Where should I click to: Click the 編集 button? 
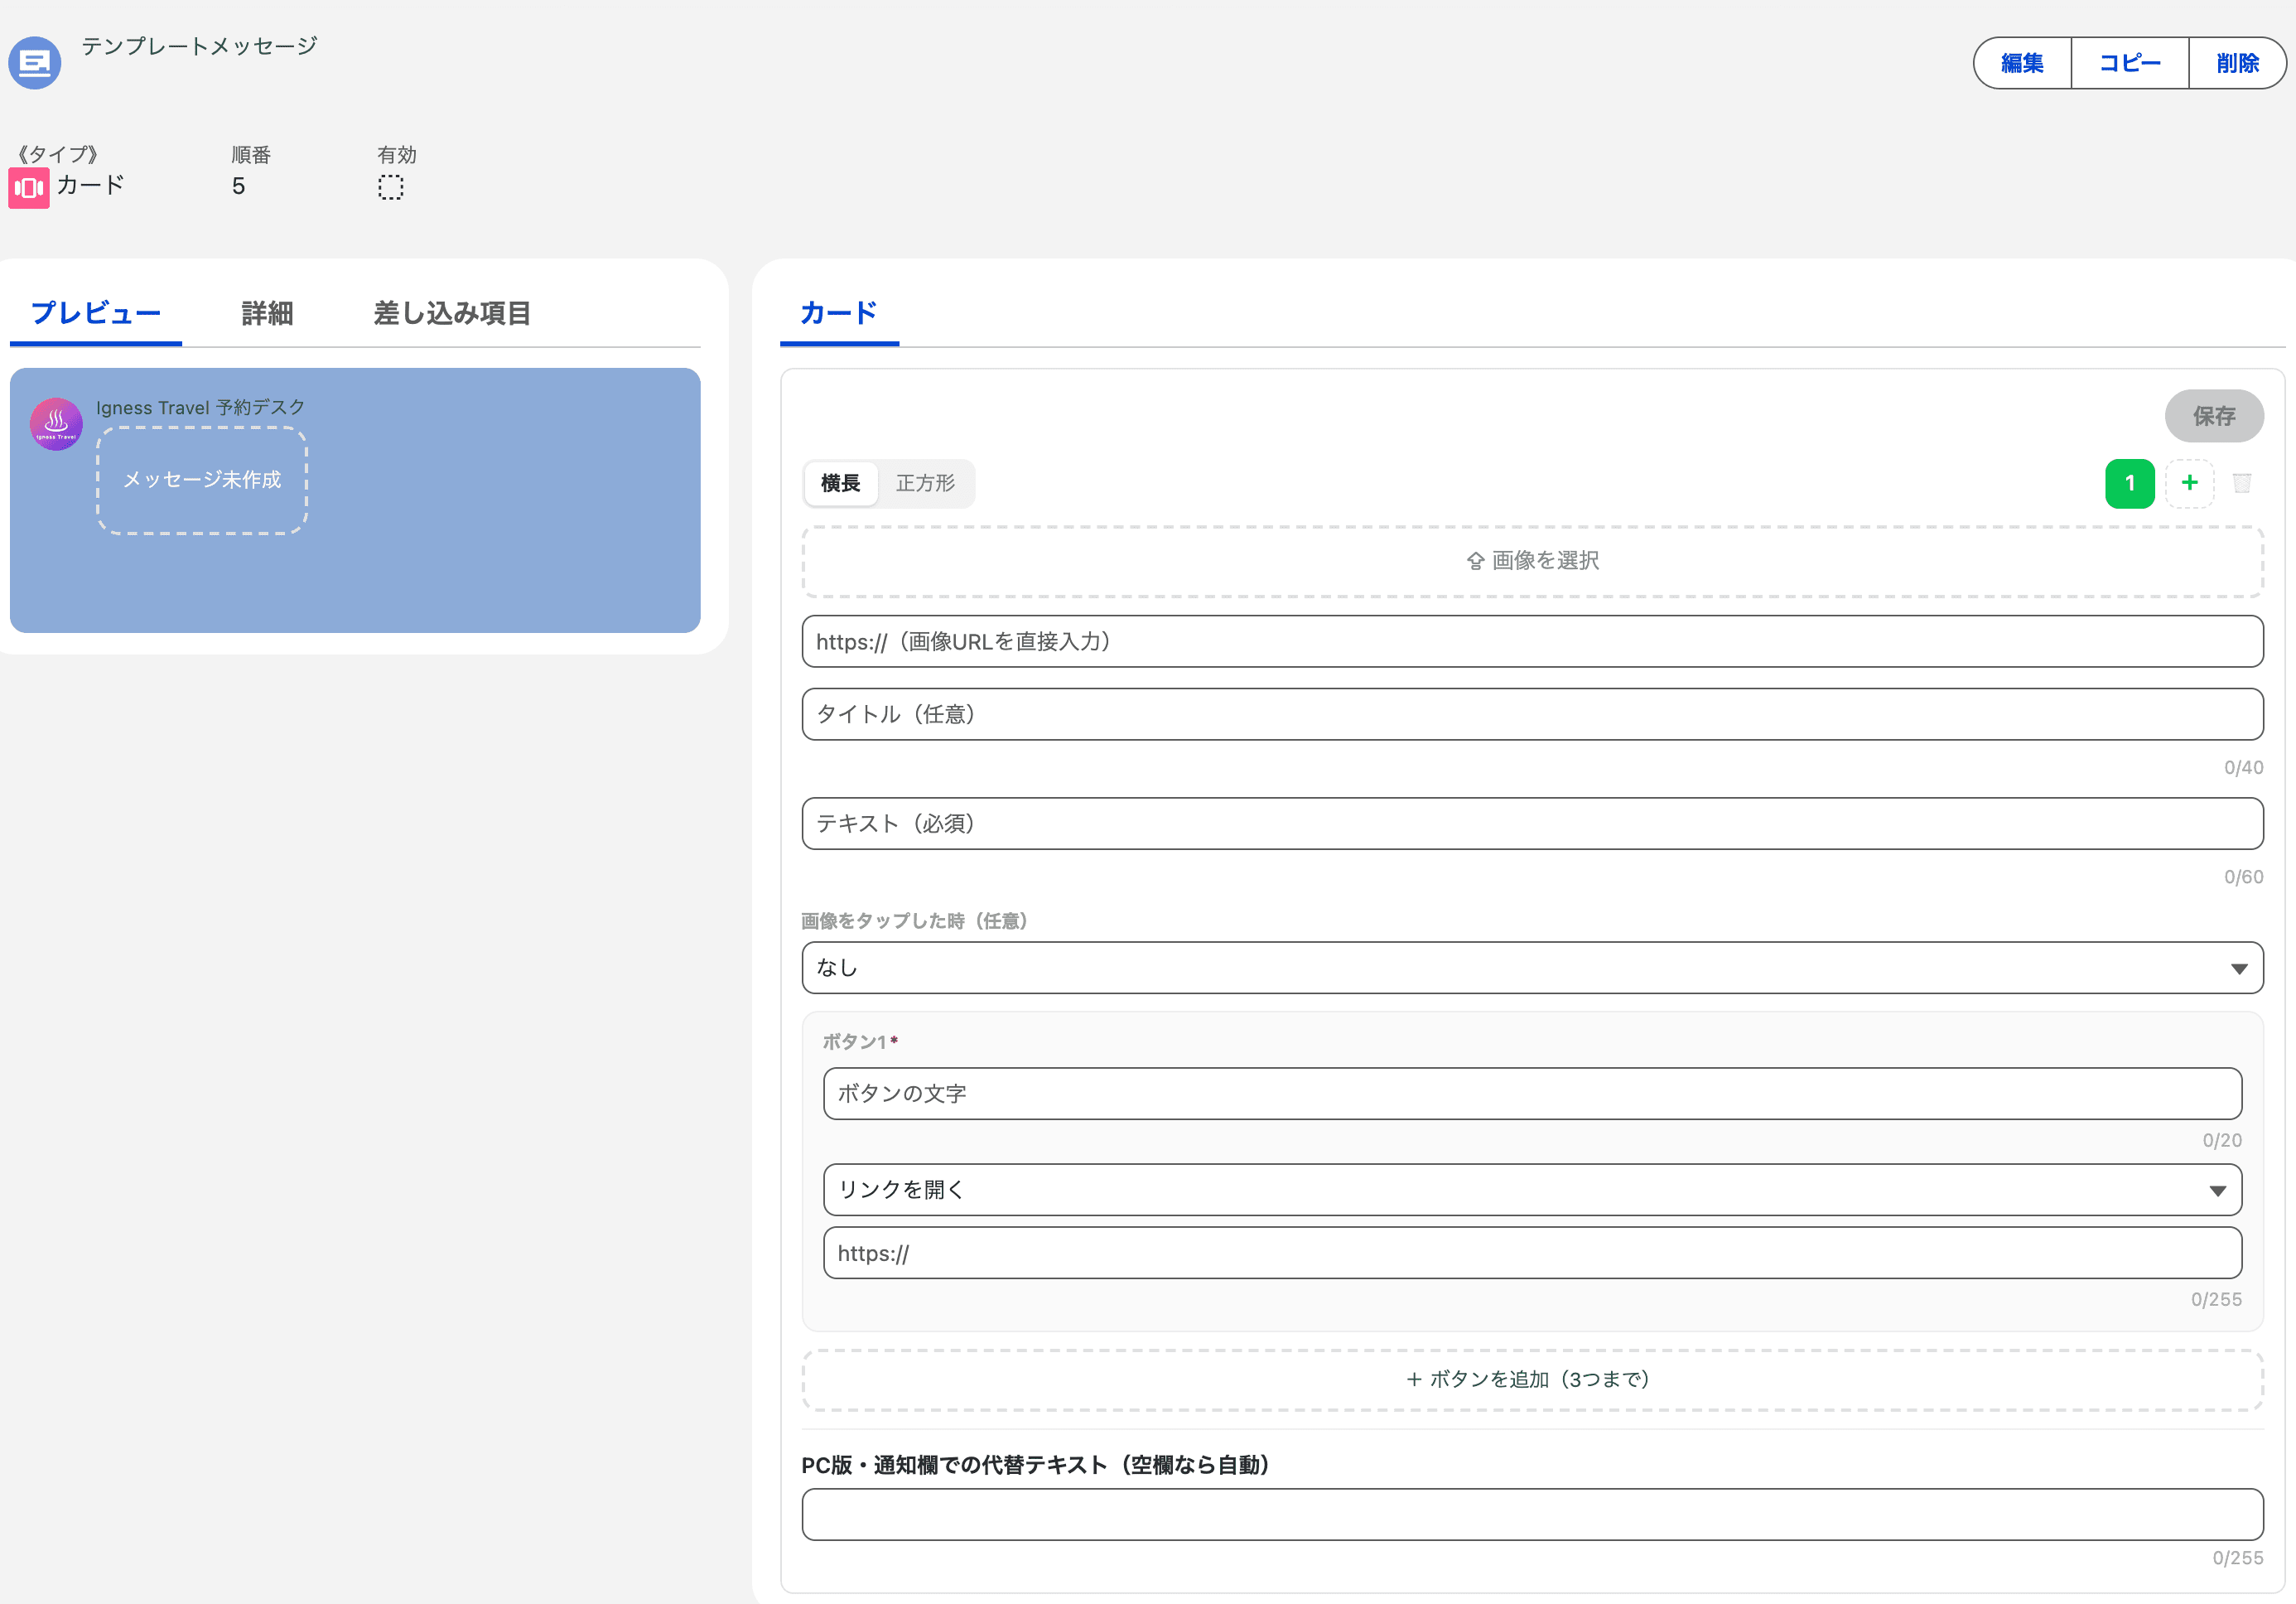pyautogui.click(x=2022, y=63)
